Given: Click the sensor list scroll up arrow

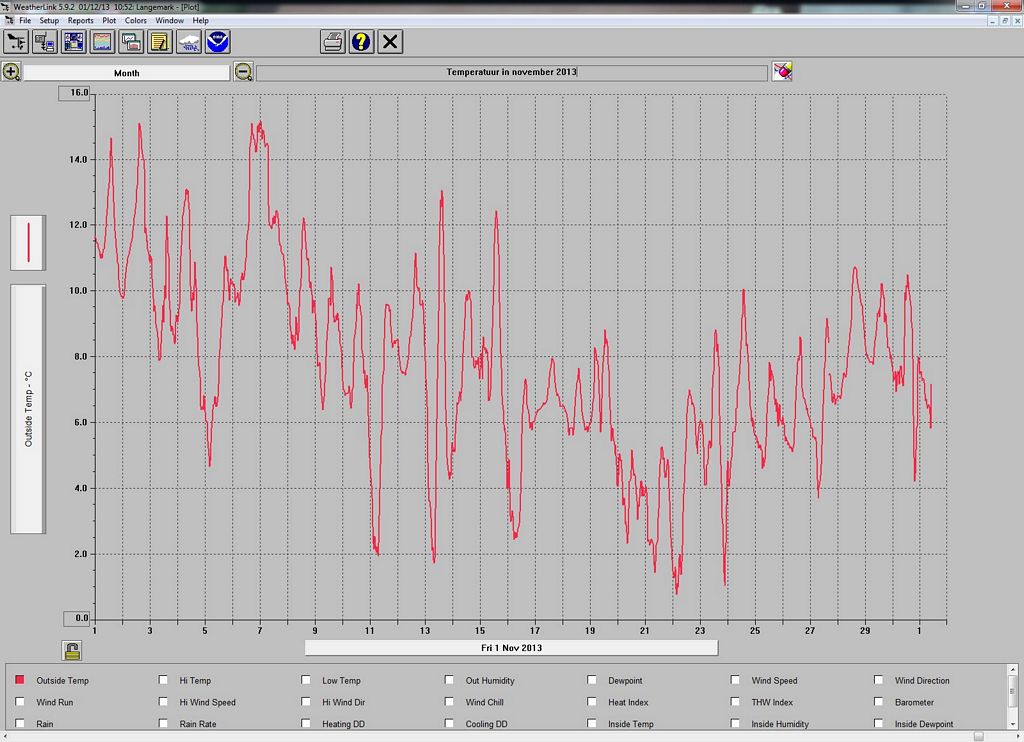Looking at the screenshot, I should (x=1013, y=669).
